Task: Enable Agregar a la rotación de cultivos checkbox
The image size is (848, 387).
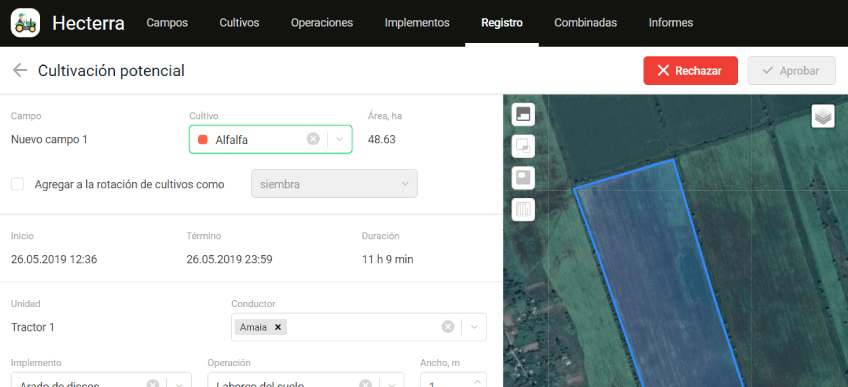Action: (x=18, y=184)
